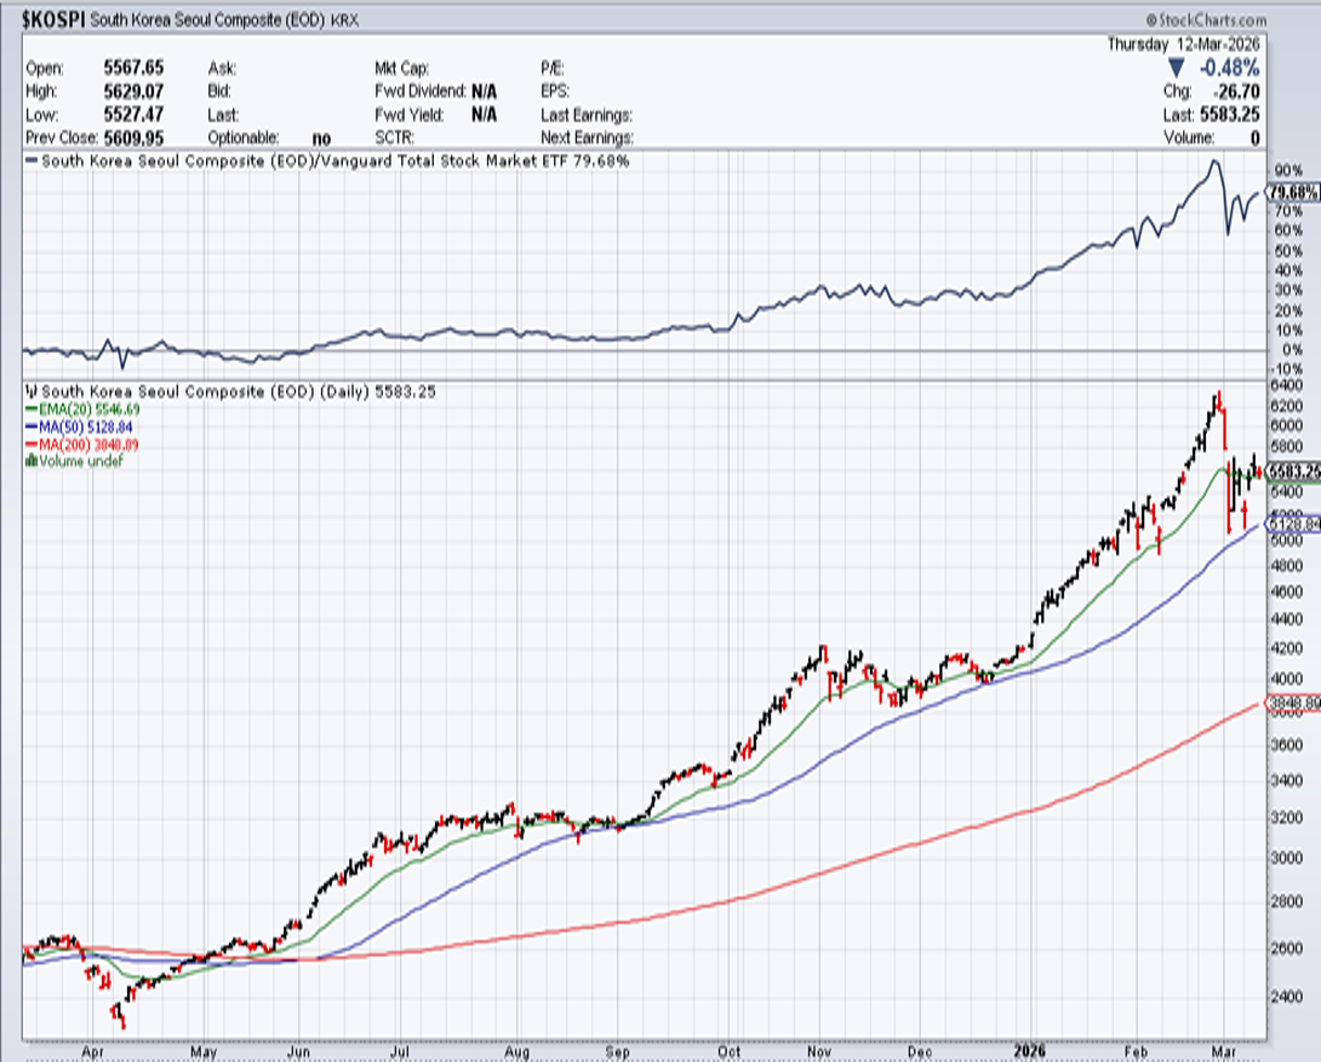Click the 2026 year label on the time axis

click(1029, 1051)
